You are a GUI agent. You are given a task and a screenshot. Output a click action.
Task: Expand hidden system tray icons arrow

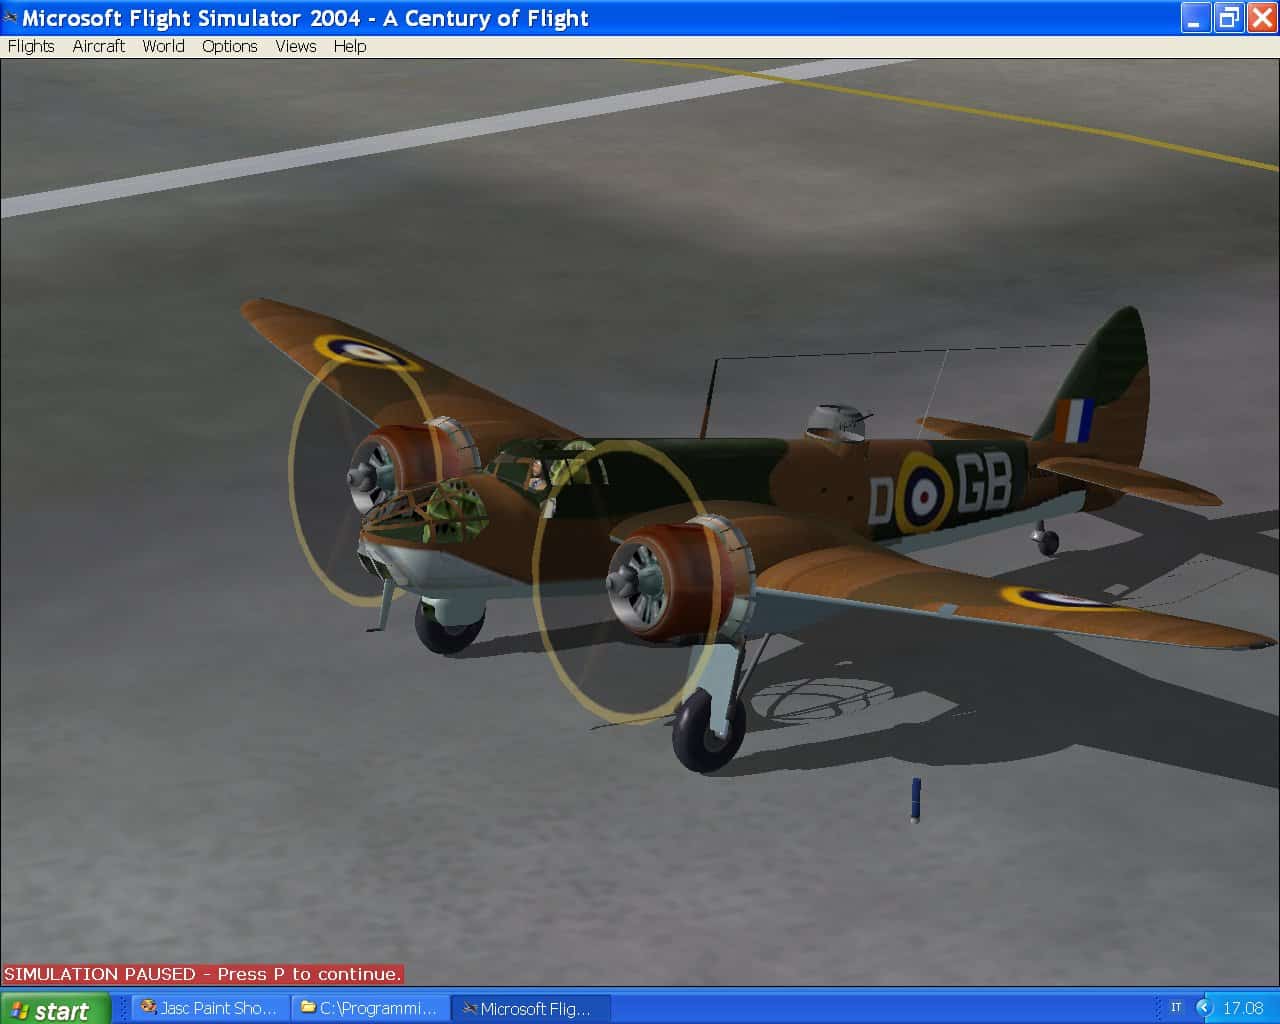[1204, 1008]
